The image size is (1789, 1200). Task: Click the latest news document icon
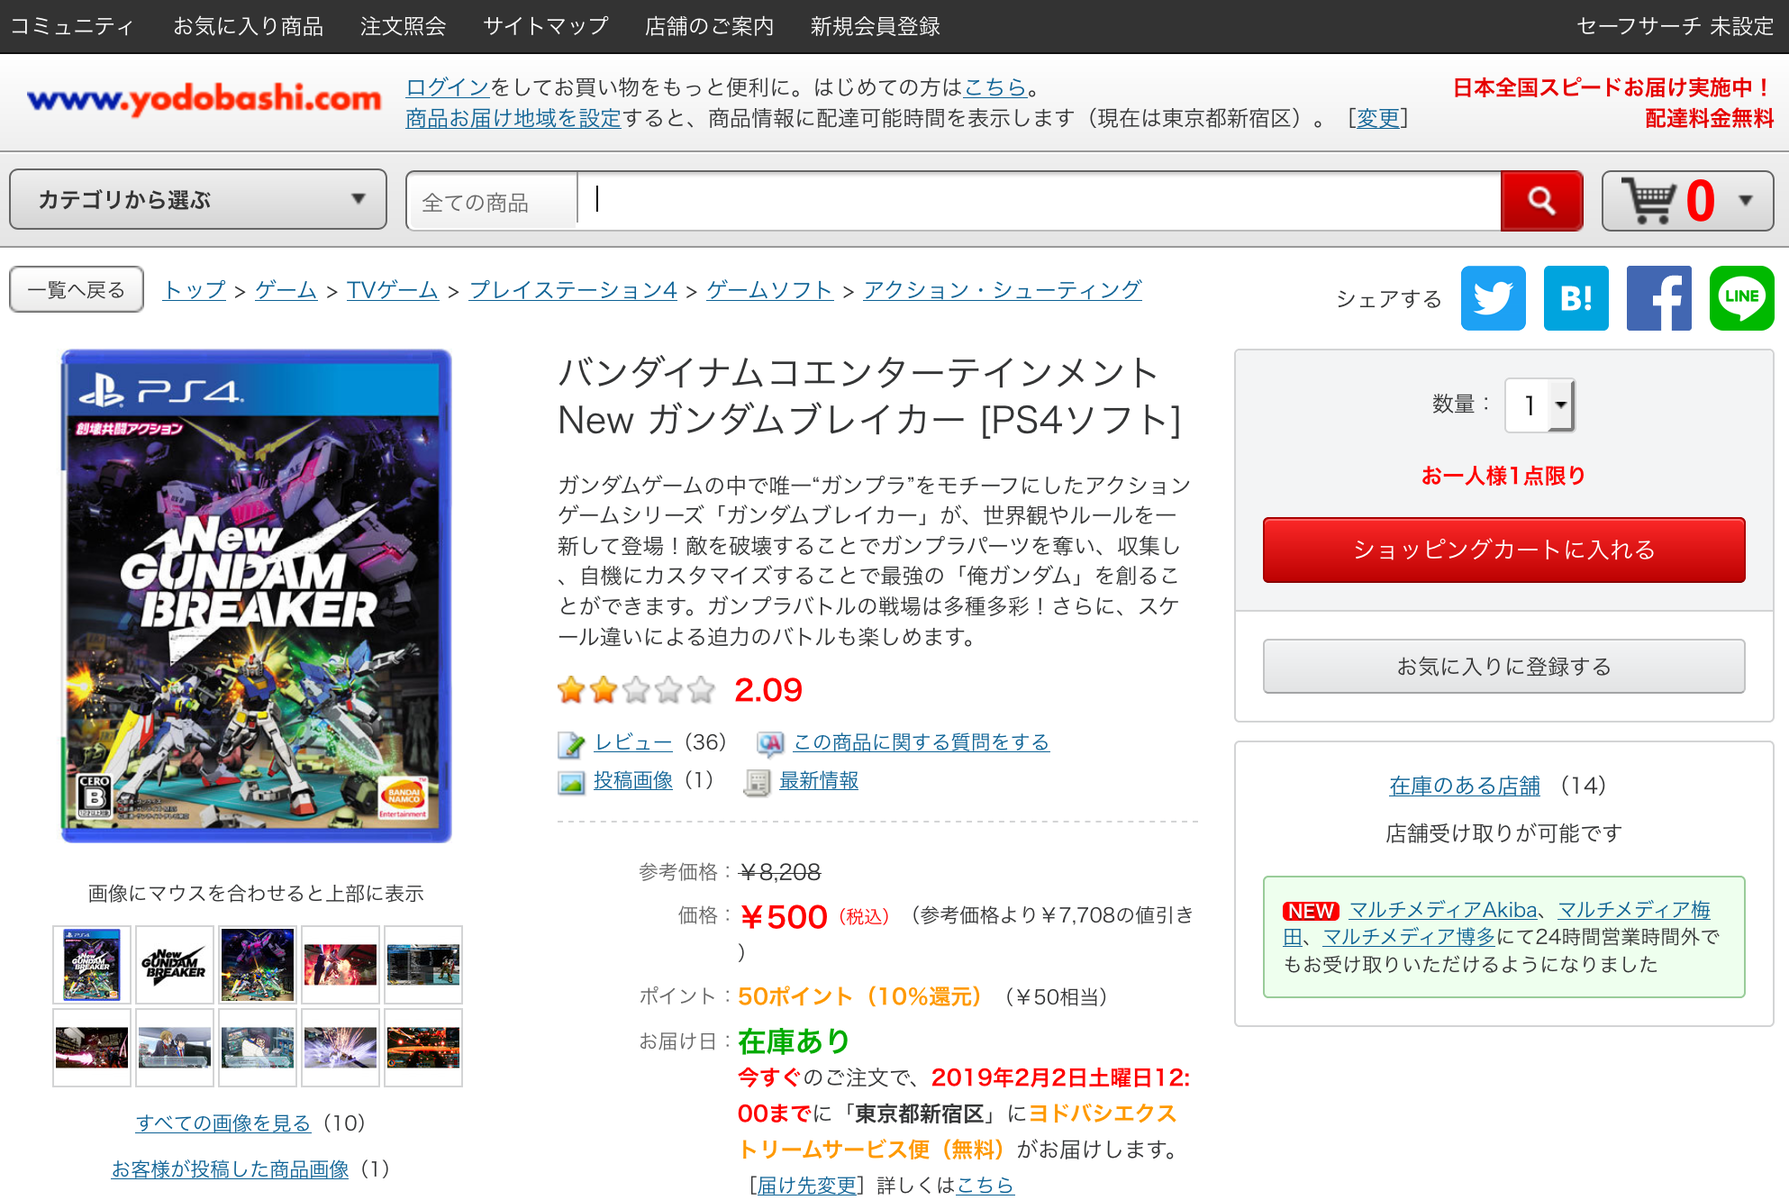[x=757, y=782]
